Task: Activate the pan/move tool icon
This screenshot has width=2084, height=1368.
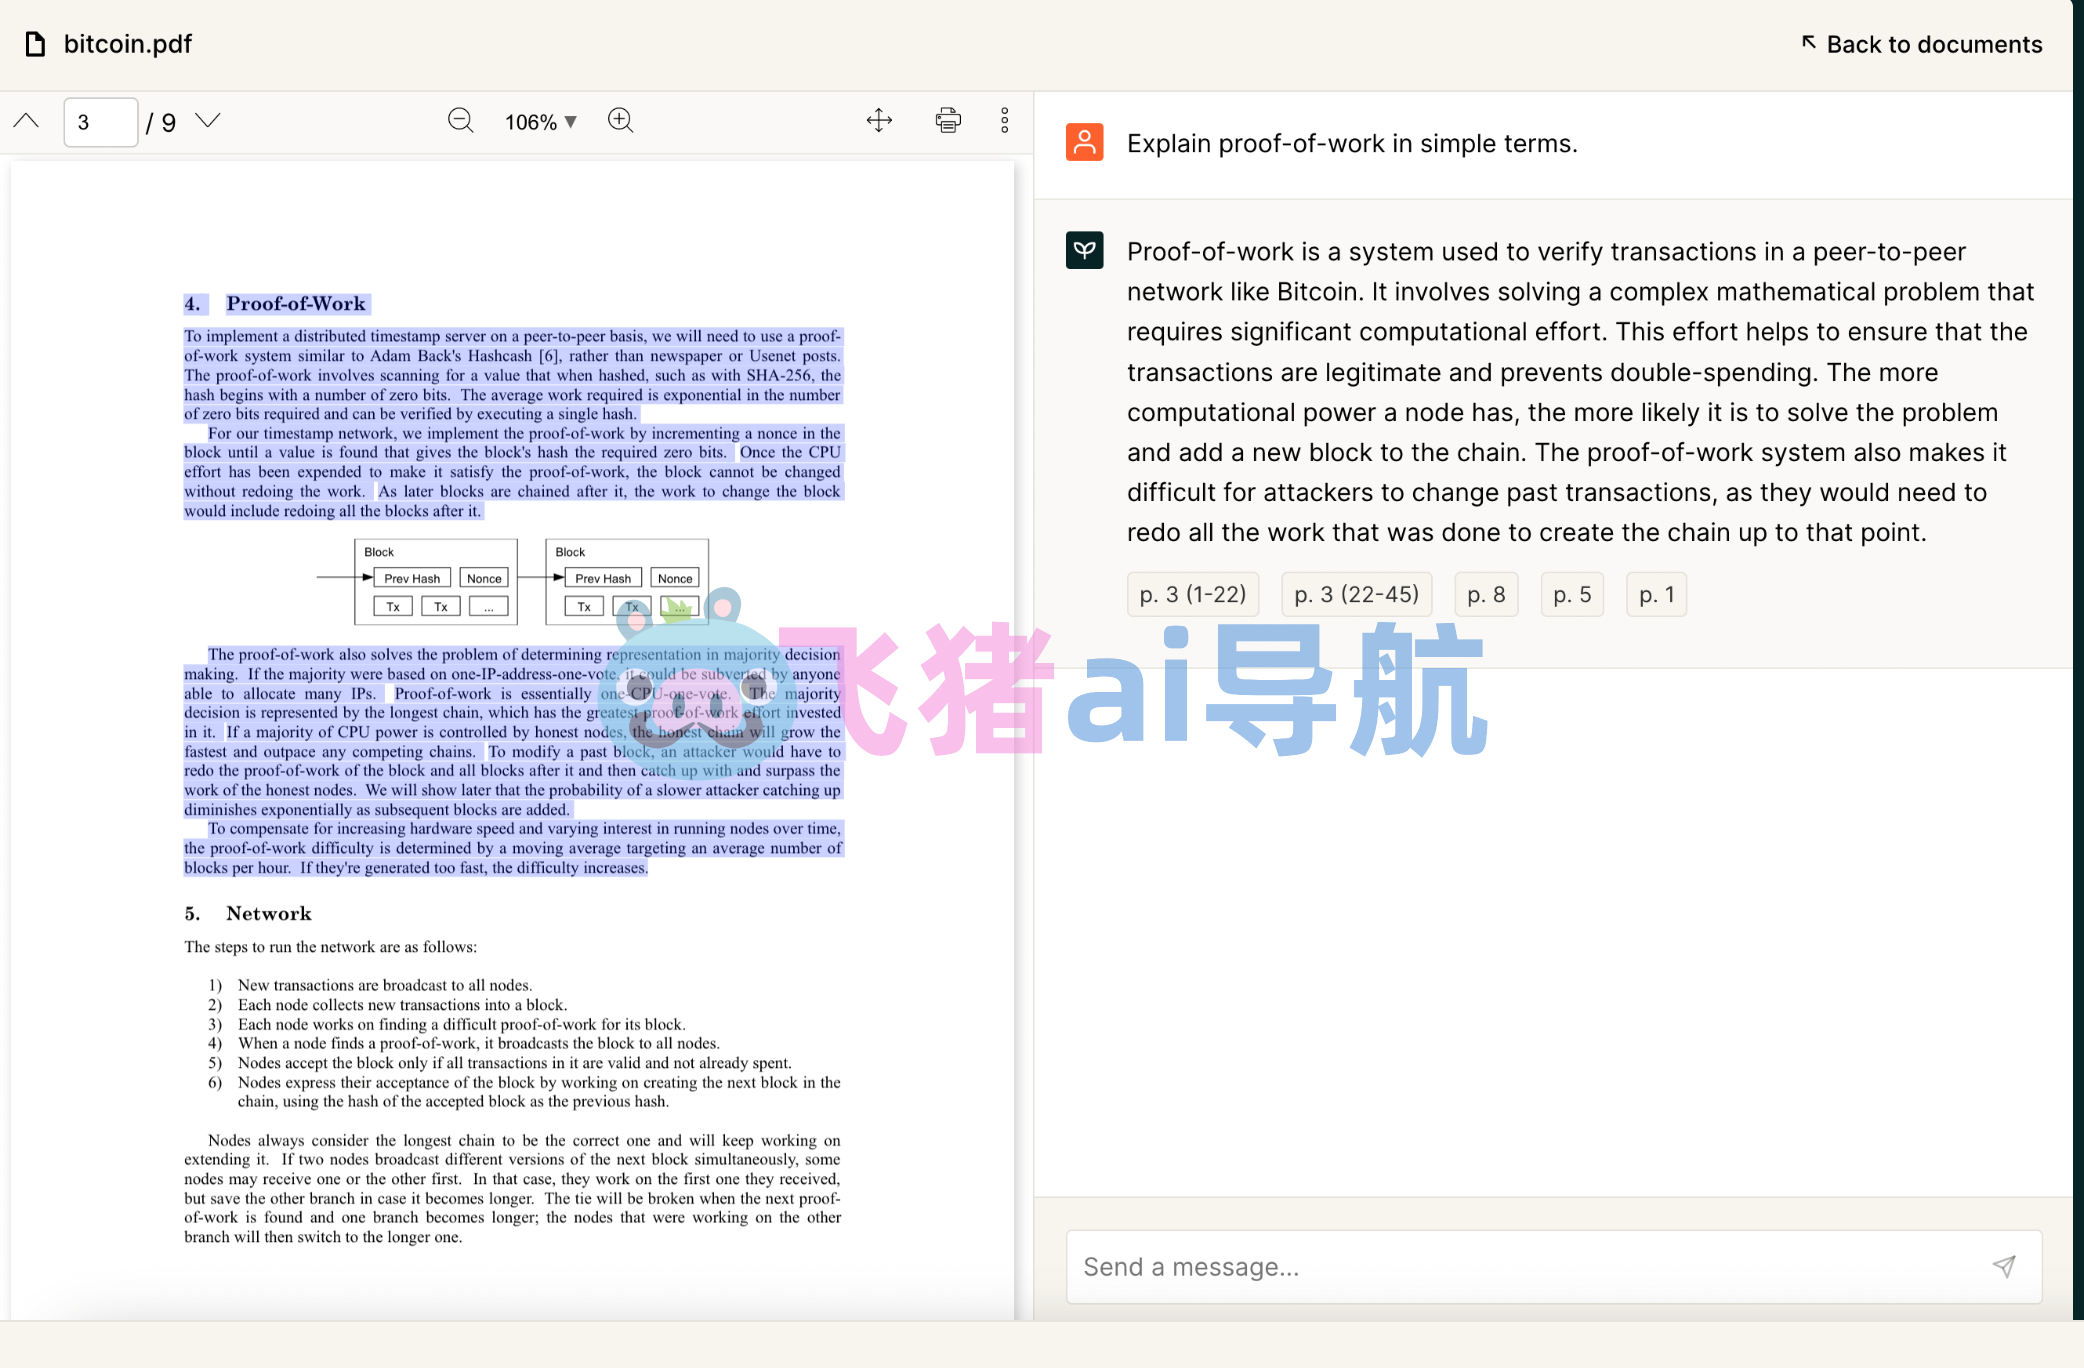Action: pyautogui.click(x=879, y=121)
